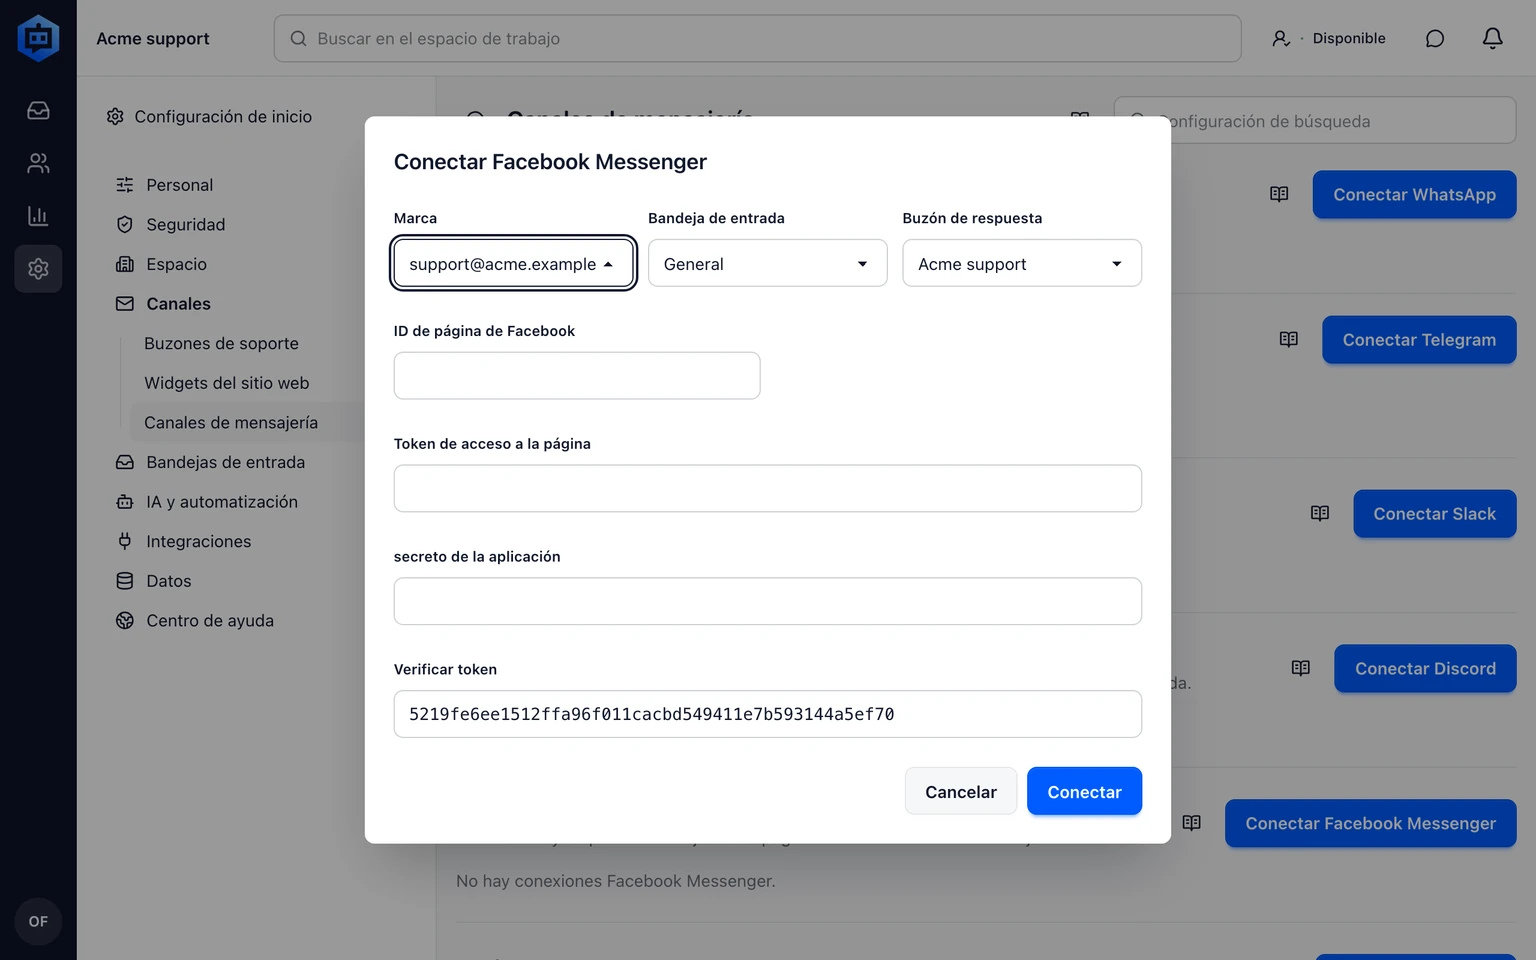Image resolution: width=1536 pixels, height=960 pixels.
Task: Click the IA y automatización robot icon
Action: pyautogui.click(x=125, y=502)
